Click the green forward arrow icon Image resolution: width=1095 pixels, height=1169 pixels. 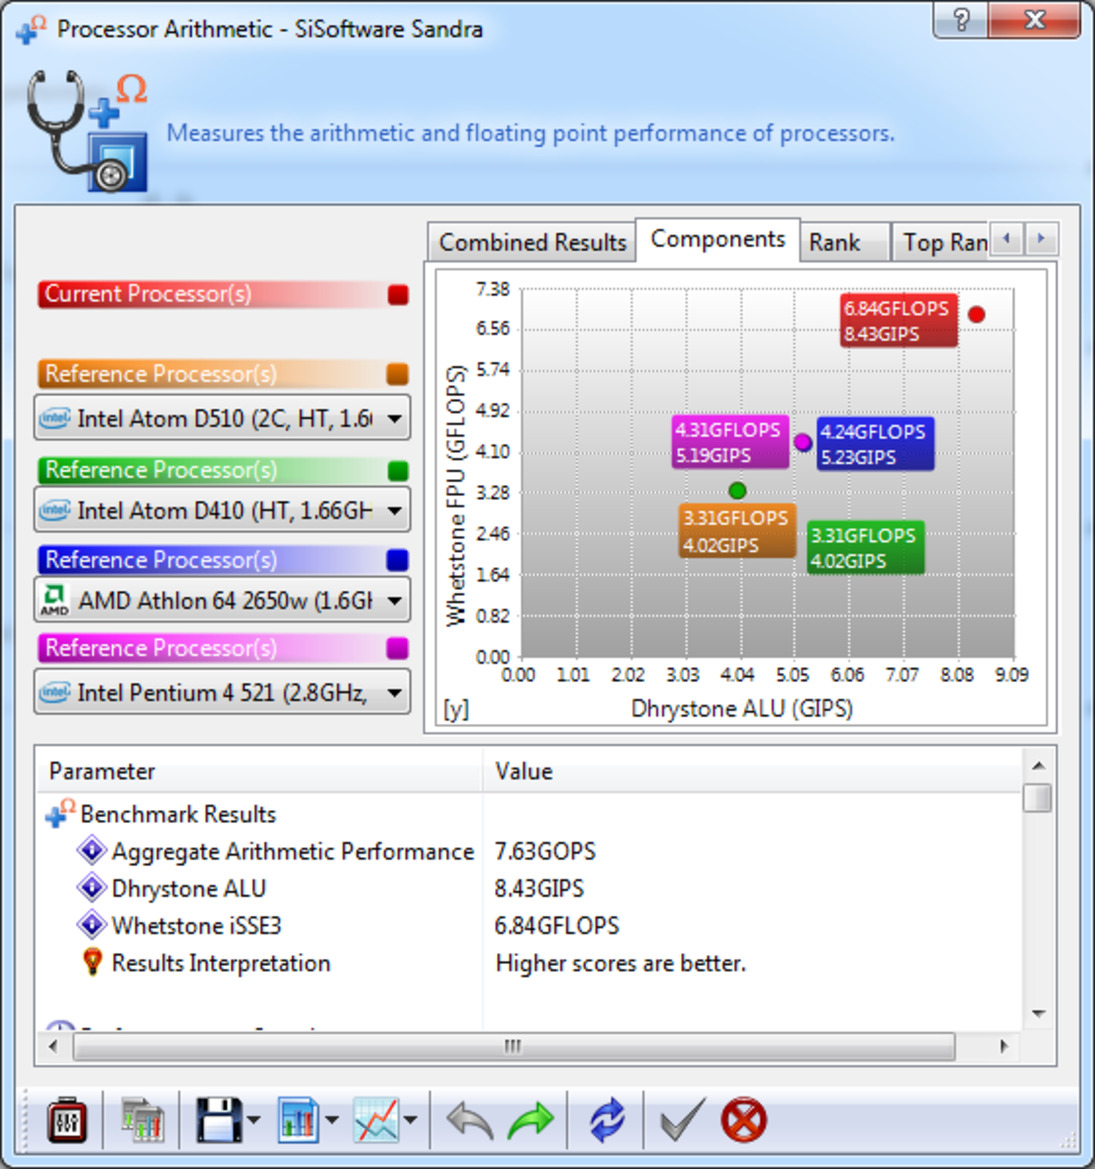tap(531, 1121)
